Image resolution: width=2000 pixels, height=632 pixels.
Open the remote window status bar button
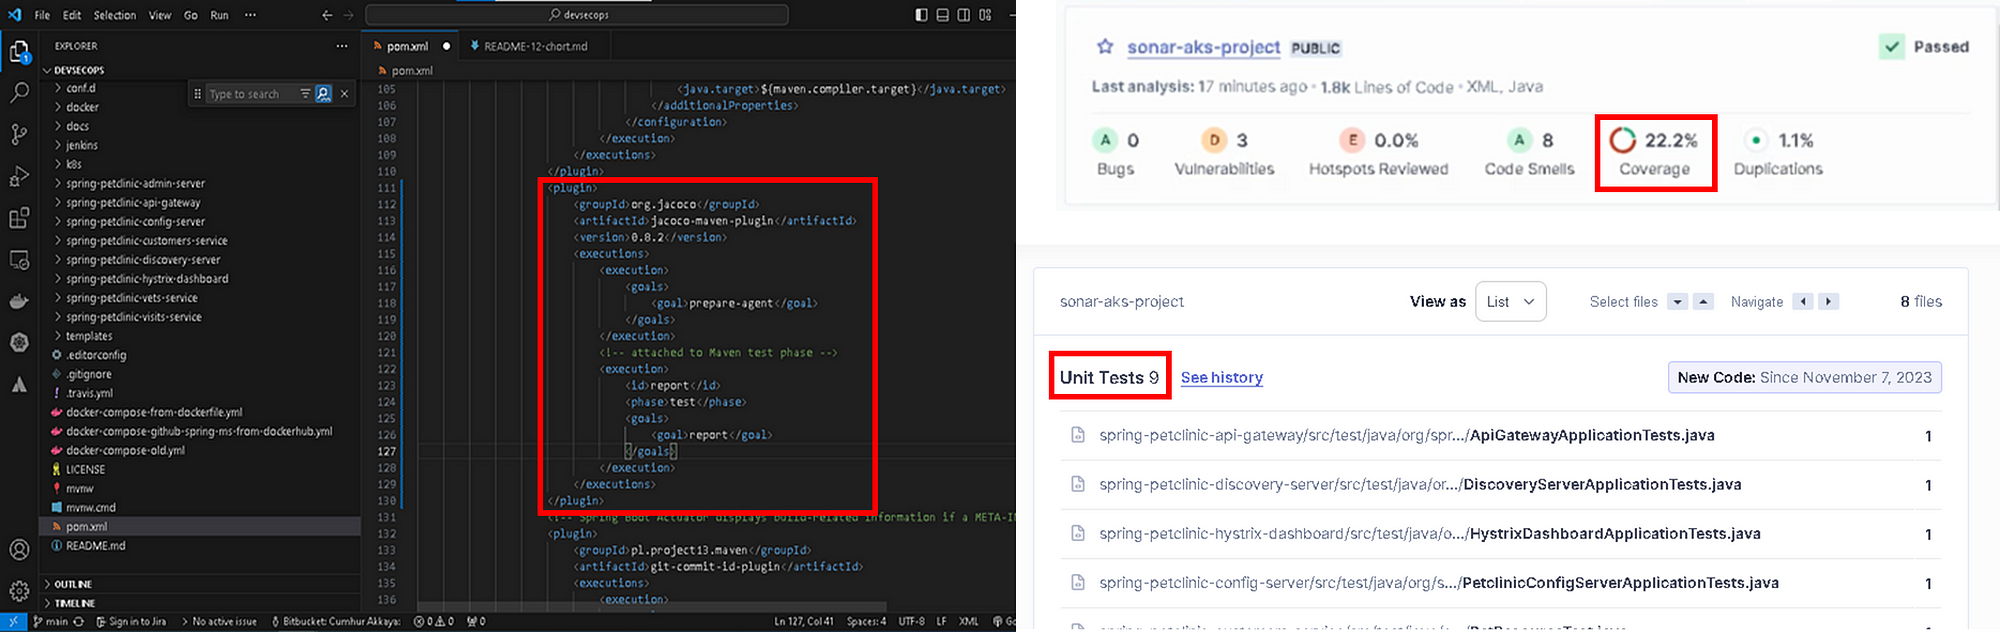pyautogui.click(x=13, y=622)
